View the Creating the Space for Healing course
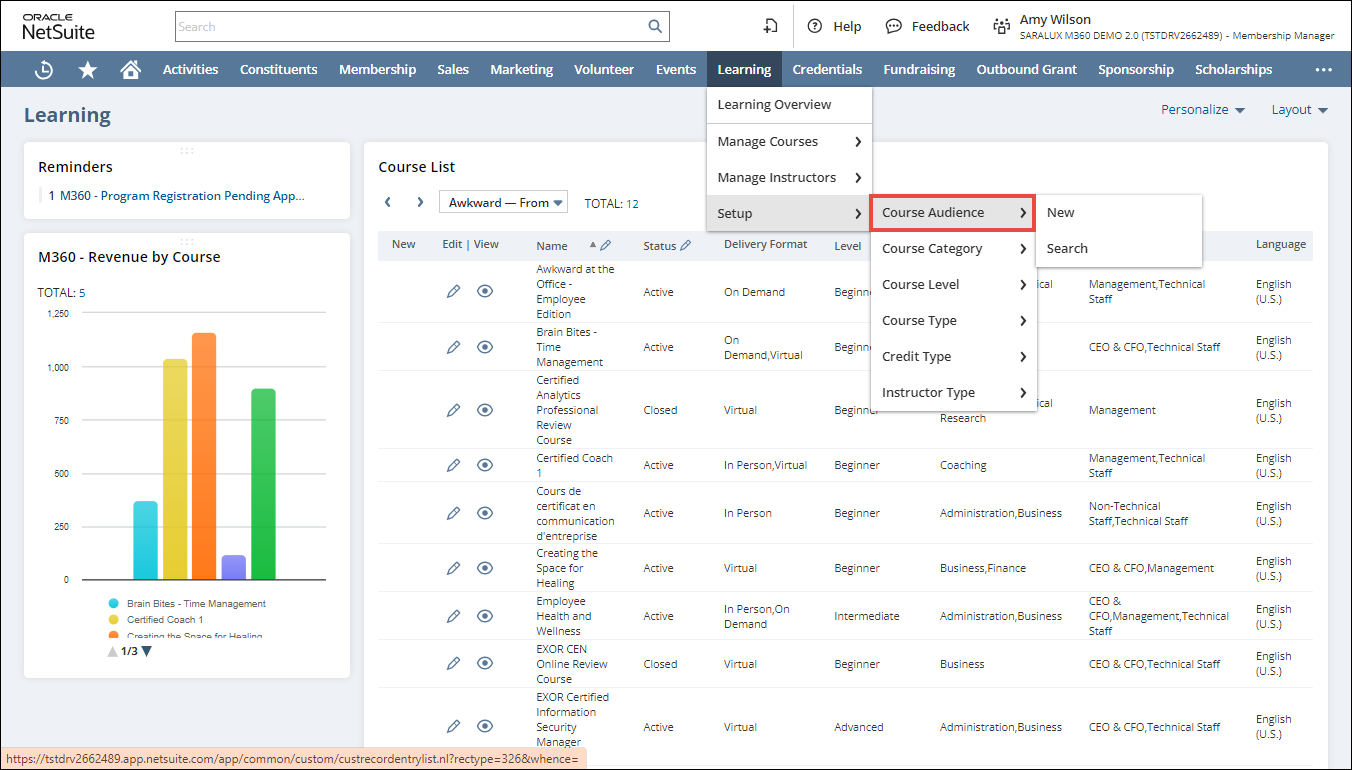 [485, 568]
